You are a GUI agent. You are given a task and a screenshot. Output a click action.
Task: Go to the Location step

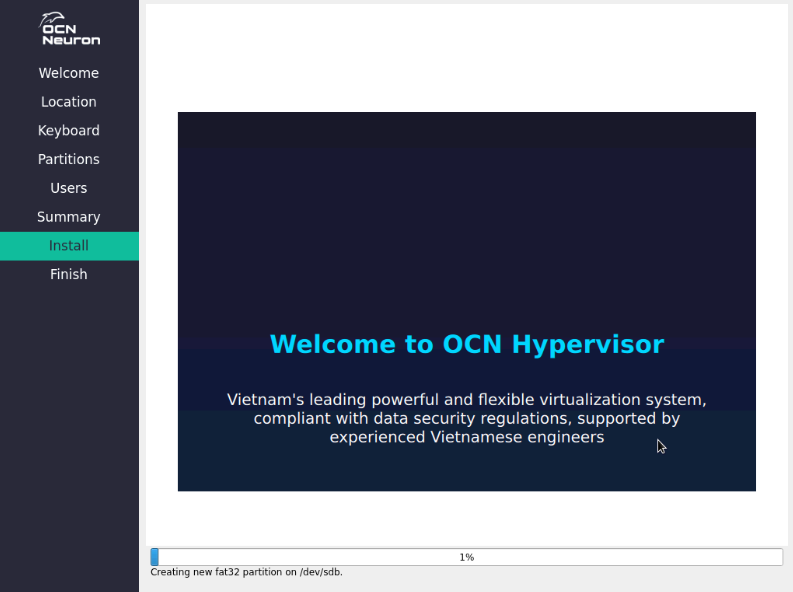tap(69, 102)
